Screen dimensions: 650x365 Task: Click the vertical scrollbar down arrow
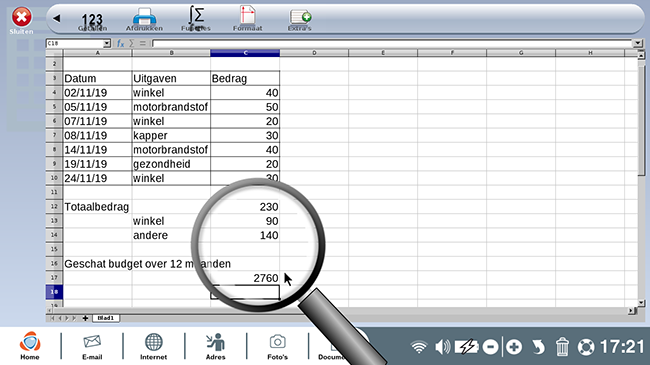641,303
